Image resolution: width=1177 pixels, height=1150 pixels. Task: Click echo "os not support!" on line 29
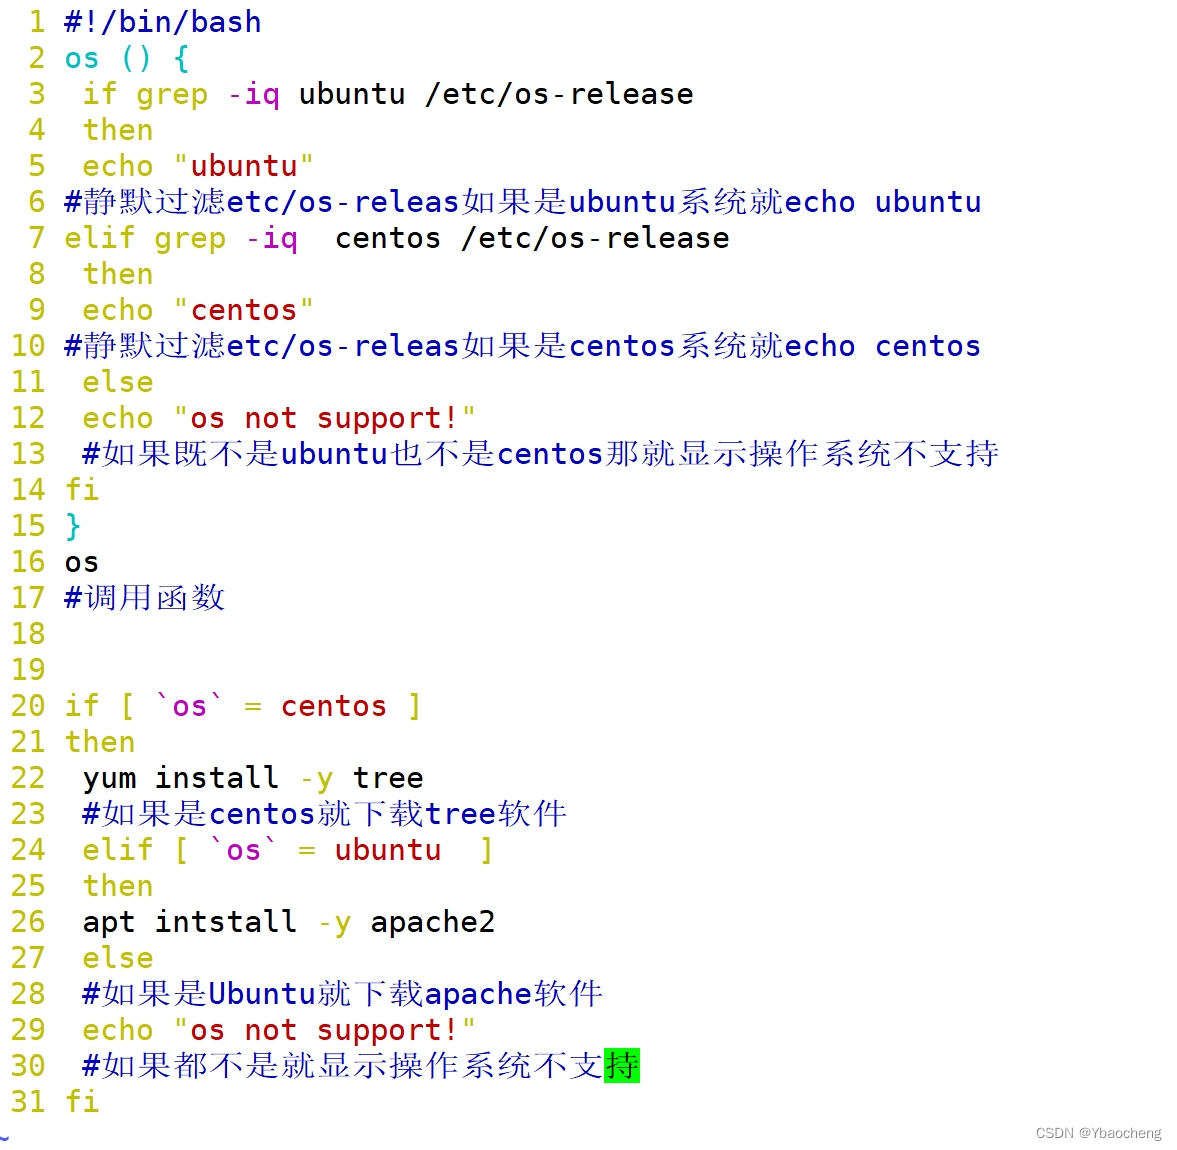coord(279,1031)
